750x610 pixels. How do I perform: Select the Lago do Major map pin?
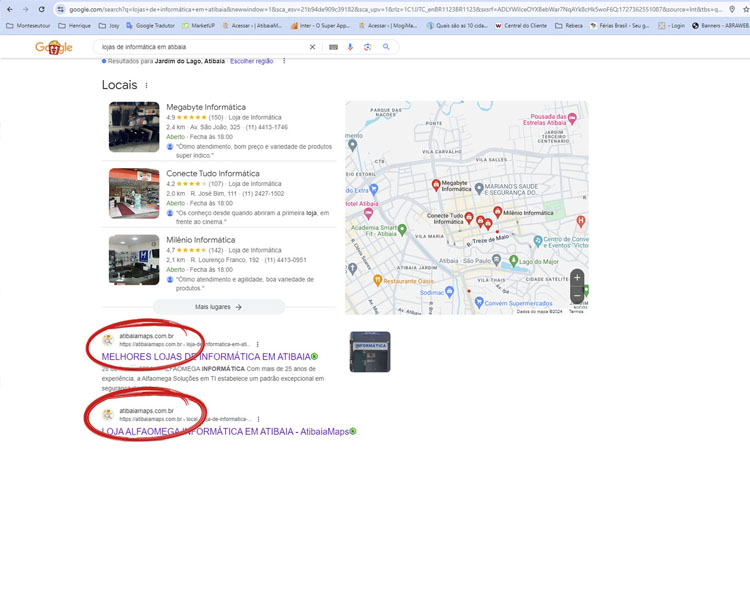click(x=513, y=261)
